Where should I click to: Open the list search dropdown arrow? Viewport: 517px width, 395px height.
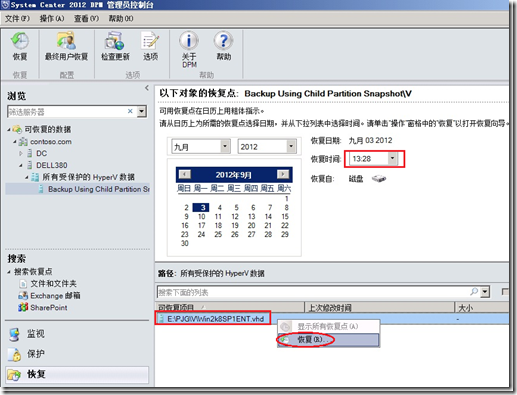coord(485,292)
